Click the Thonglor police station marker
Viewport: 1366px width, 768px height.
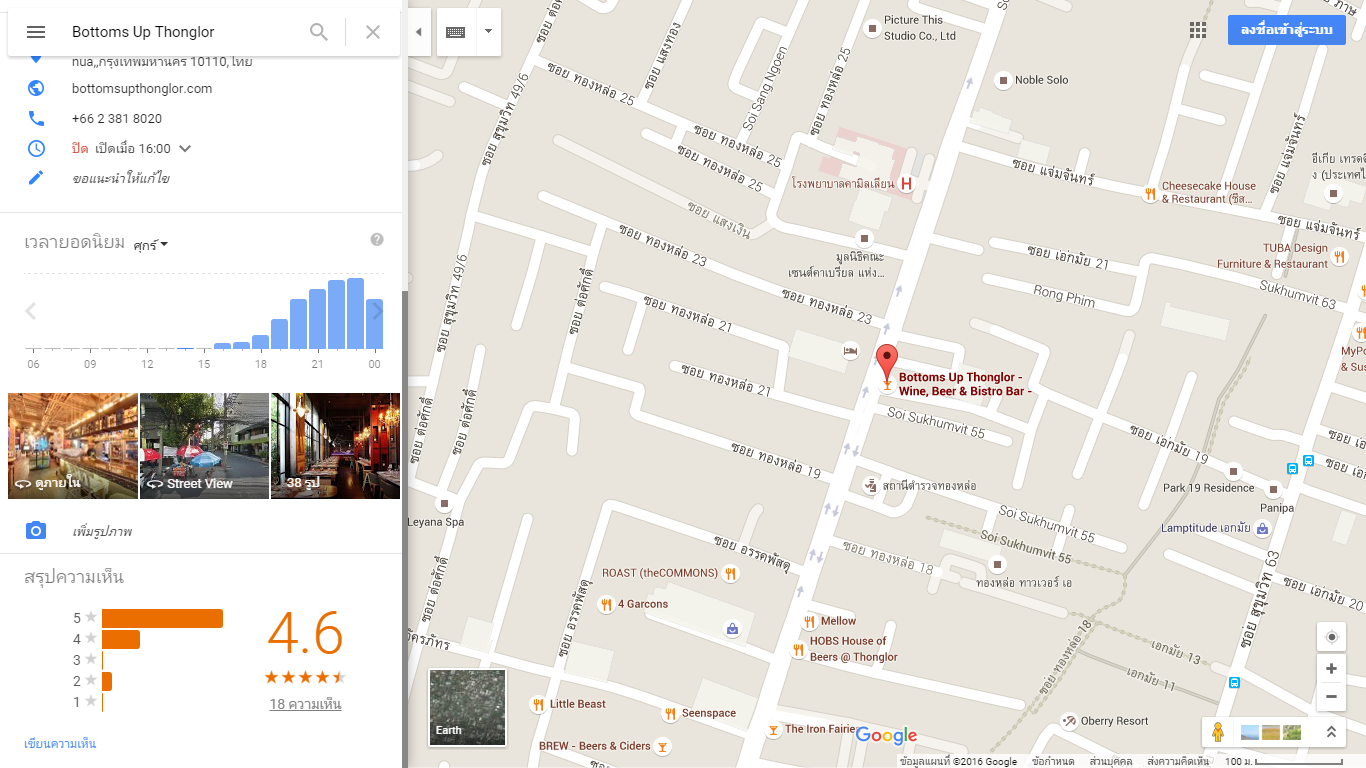pyautogui.click(x=870, y=486)
